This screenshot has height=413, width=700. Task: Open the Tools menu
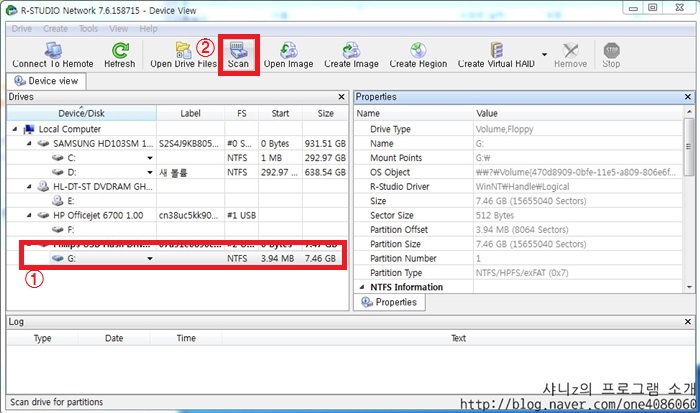tap(88, 29)
